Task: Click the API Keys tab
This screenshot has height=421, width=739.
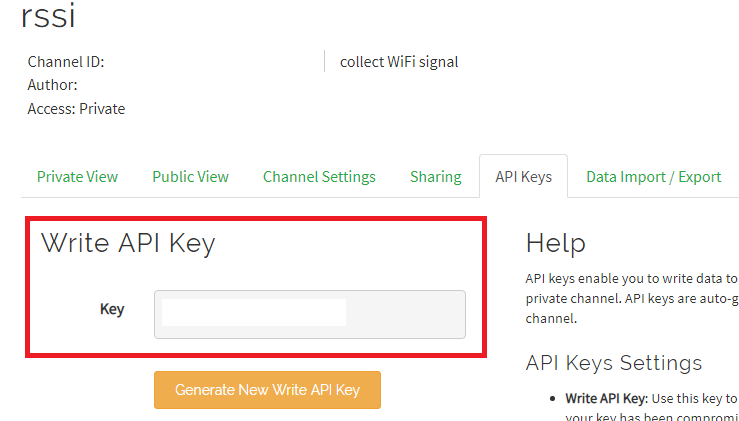Action: (x=523, y=177)
